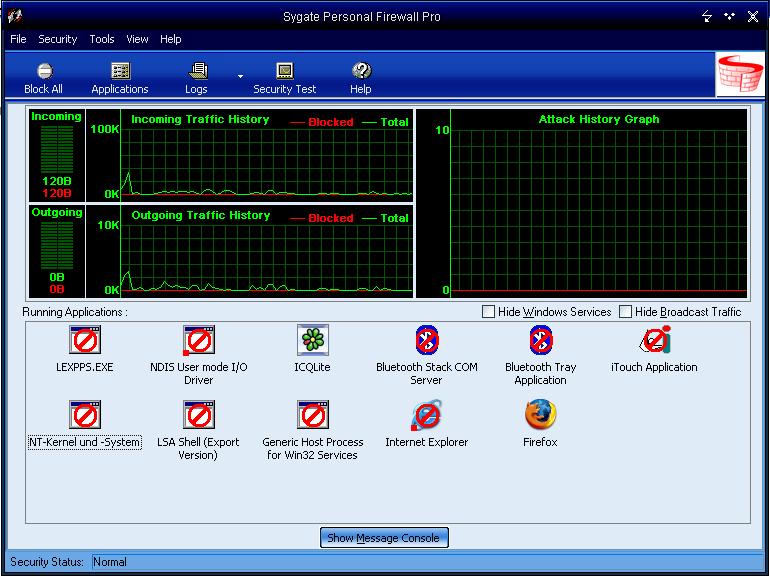Click the lightning bolt title bar button
770x576 pixels.
[707, 17]
